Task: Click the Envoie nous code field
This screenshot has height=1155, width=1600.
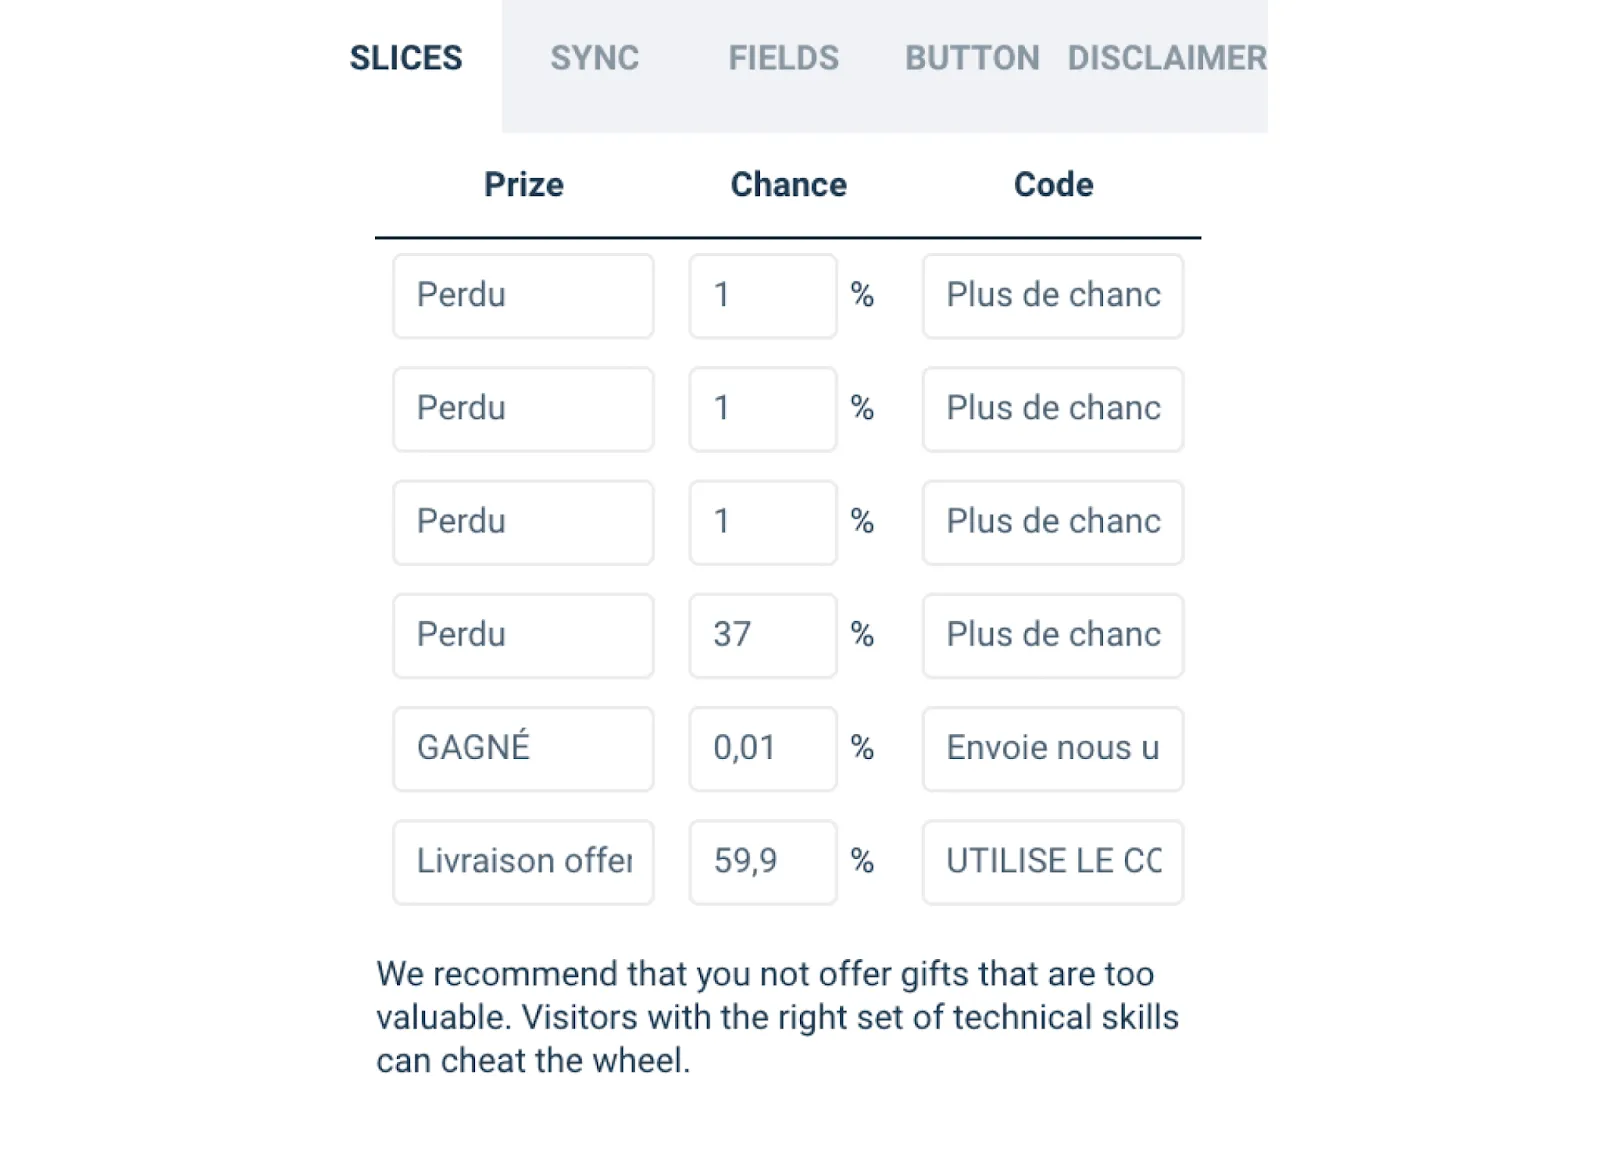Action: tap(1053, 748)
